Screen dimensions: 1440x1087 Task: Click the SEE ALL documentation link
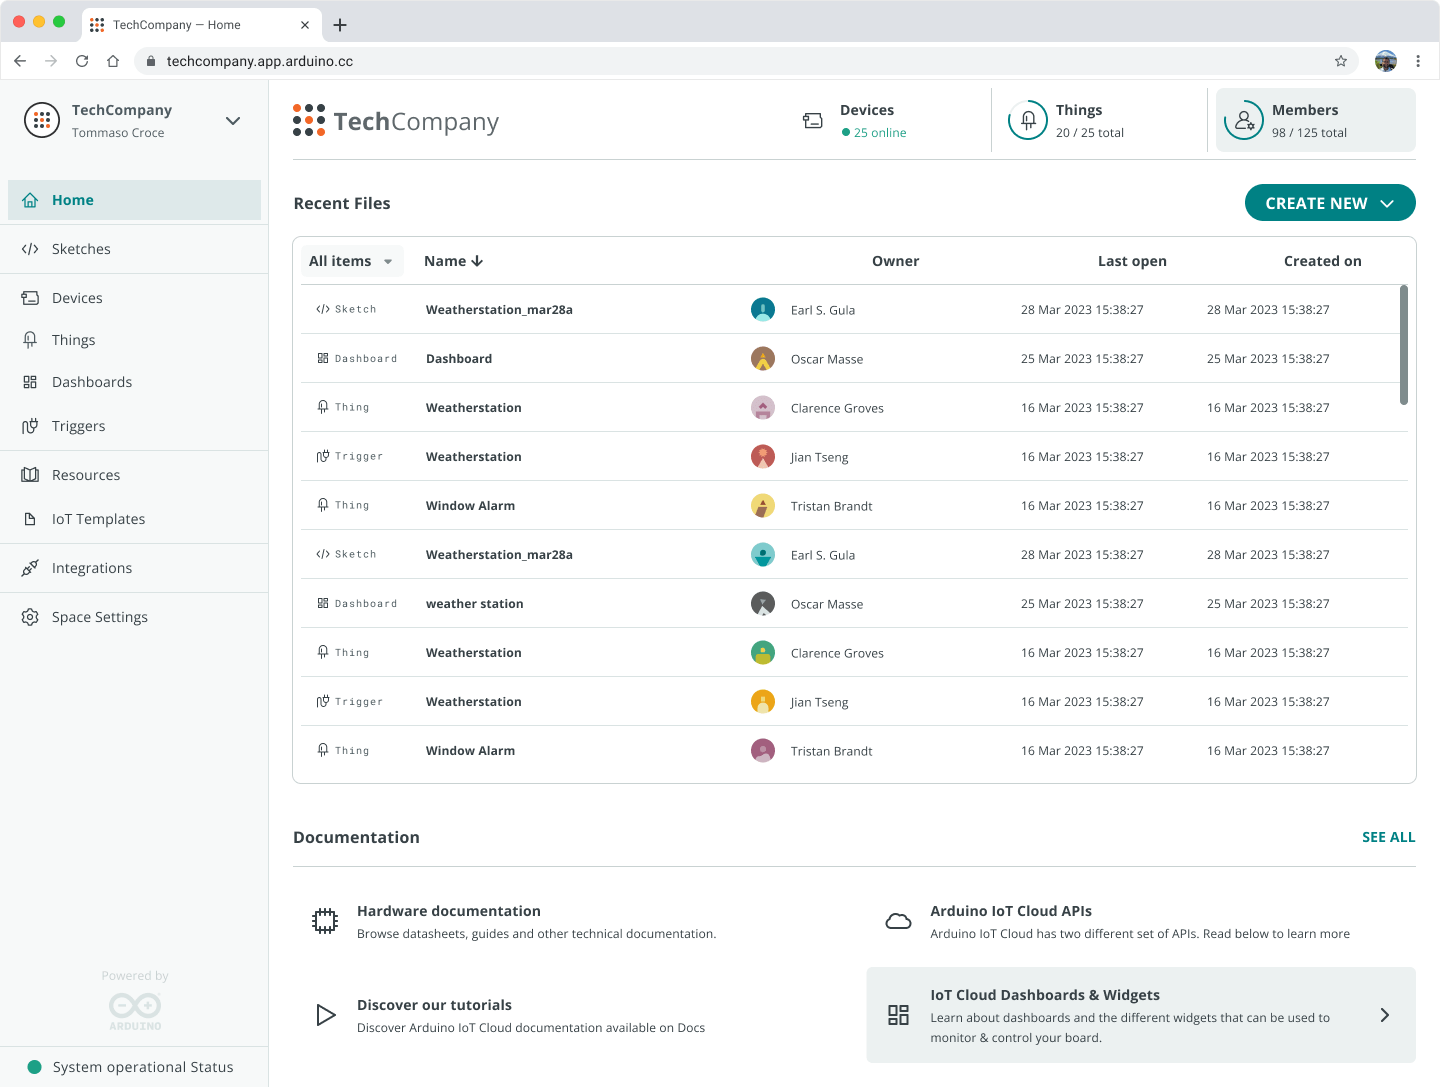pos(1388,837)
